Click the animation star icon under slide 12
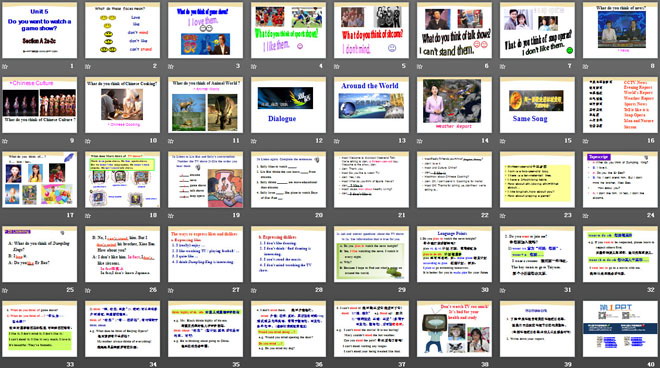Screen dimensions: 660x368 pyautogui.click(x=254, y=141)
